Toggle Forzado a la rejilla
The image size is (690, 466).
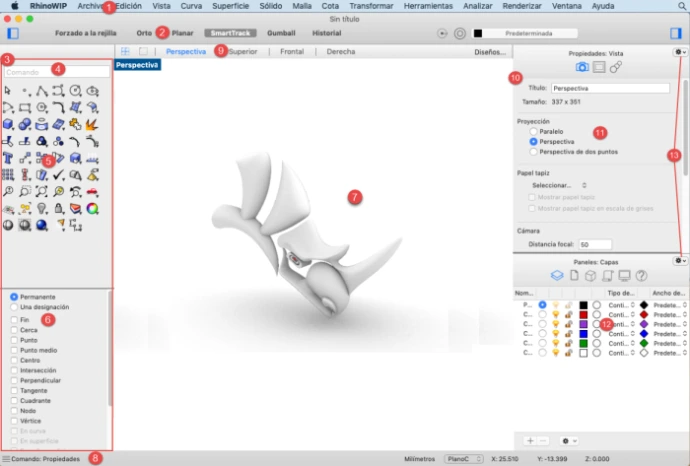85,33
